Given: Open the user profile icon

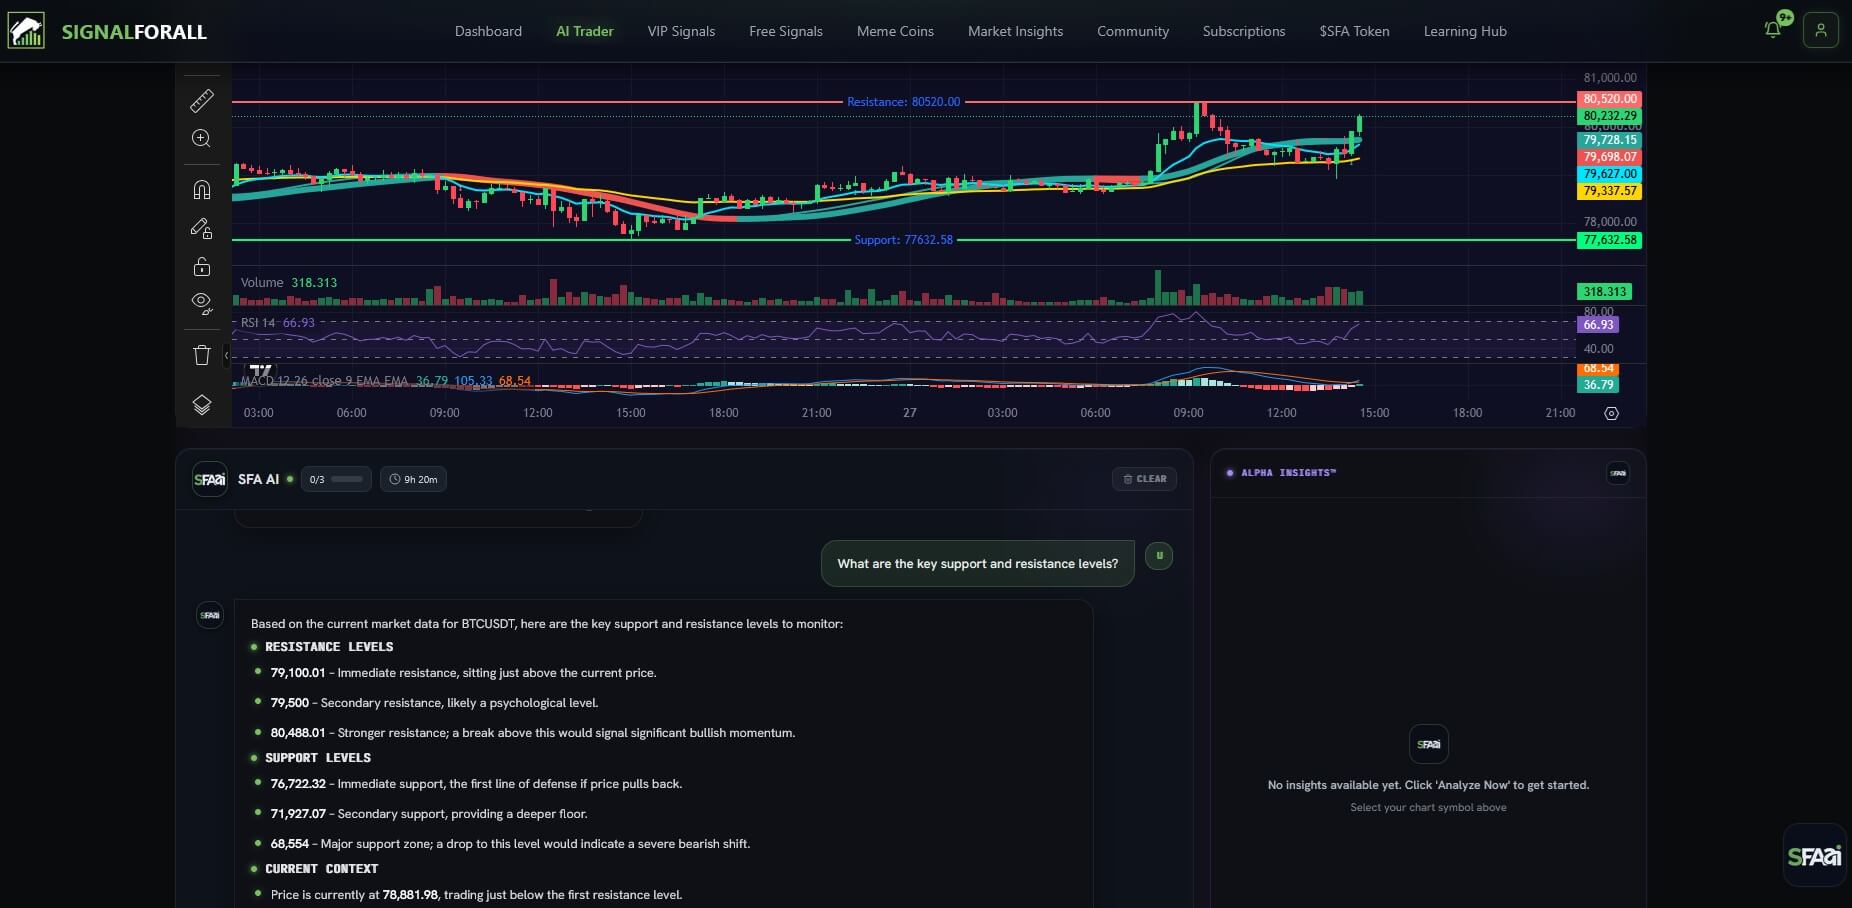Looking at the screenshot, I should pyautogui.click(x=1820, y=30).
